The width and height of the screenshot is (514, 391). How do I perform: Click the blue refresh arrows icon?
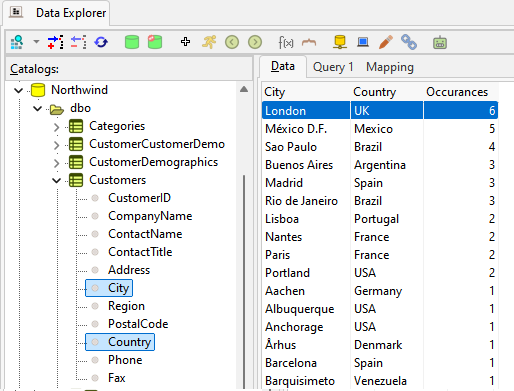(101, 42)
